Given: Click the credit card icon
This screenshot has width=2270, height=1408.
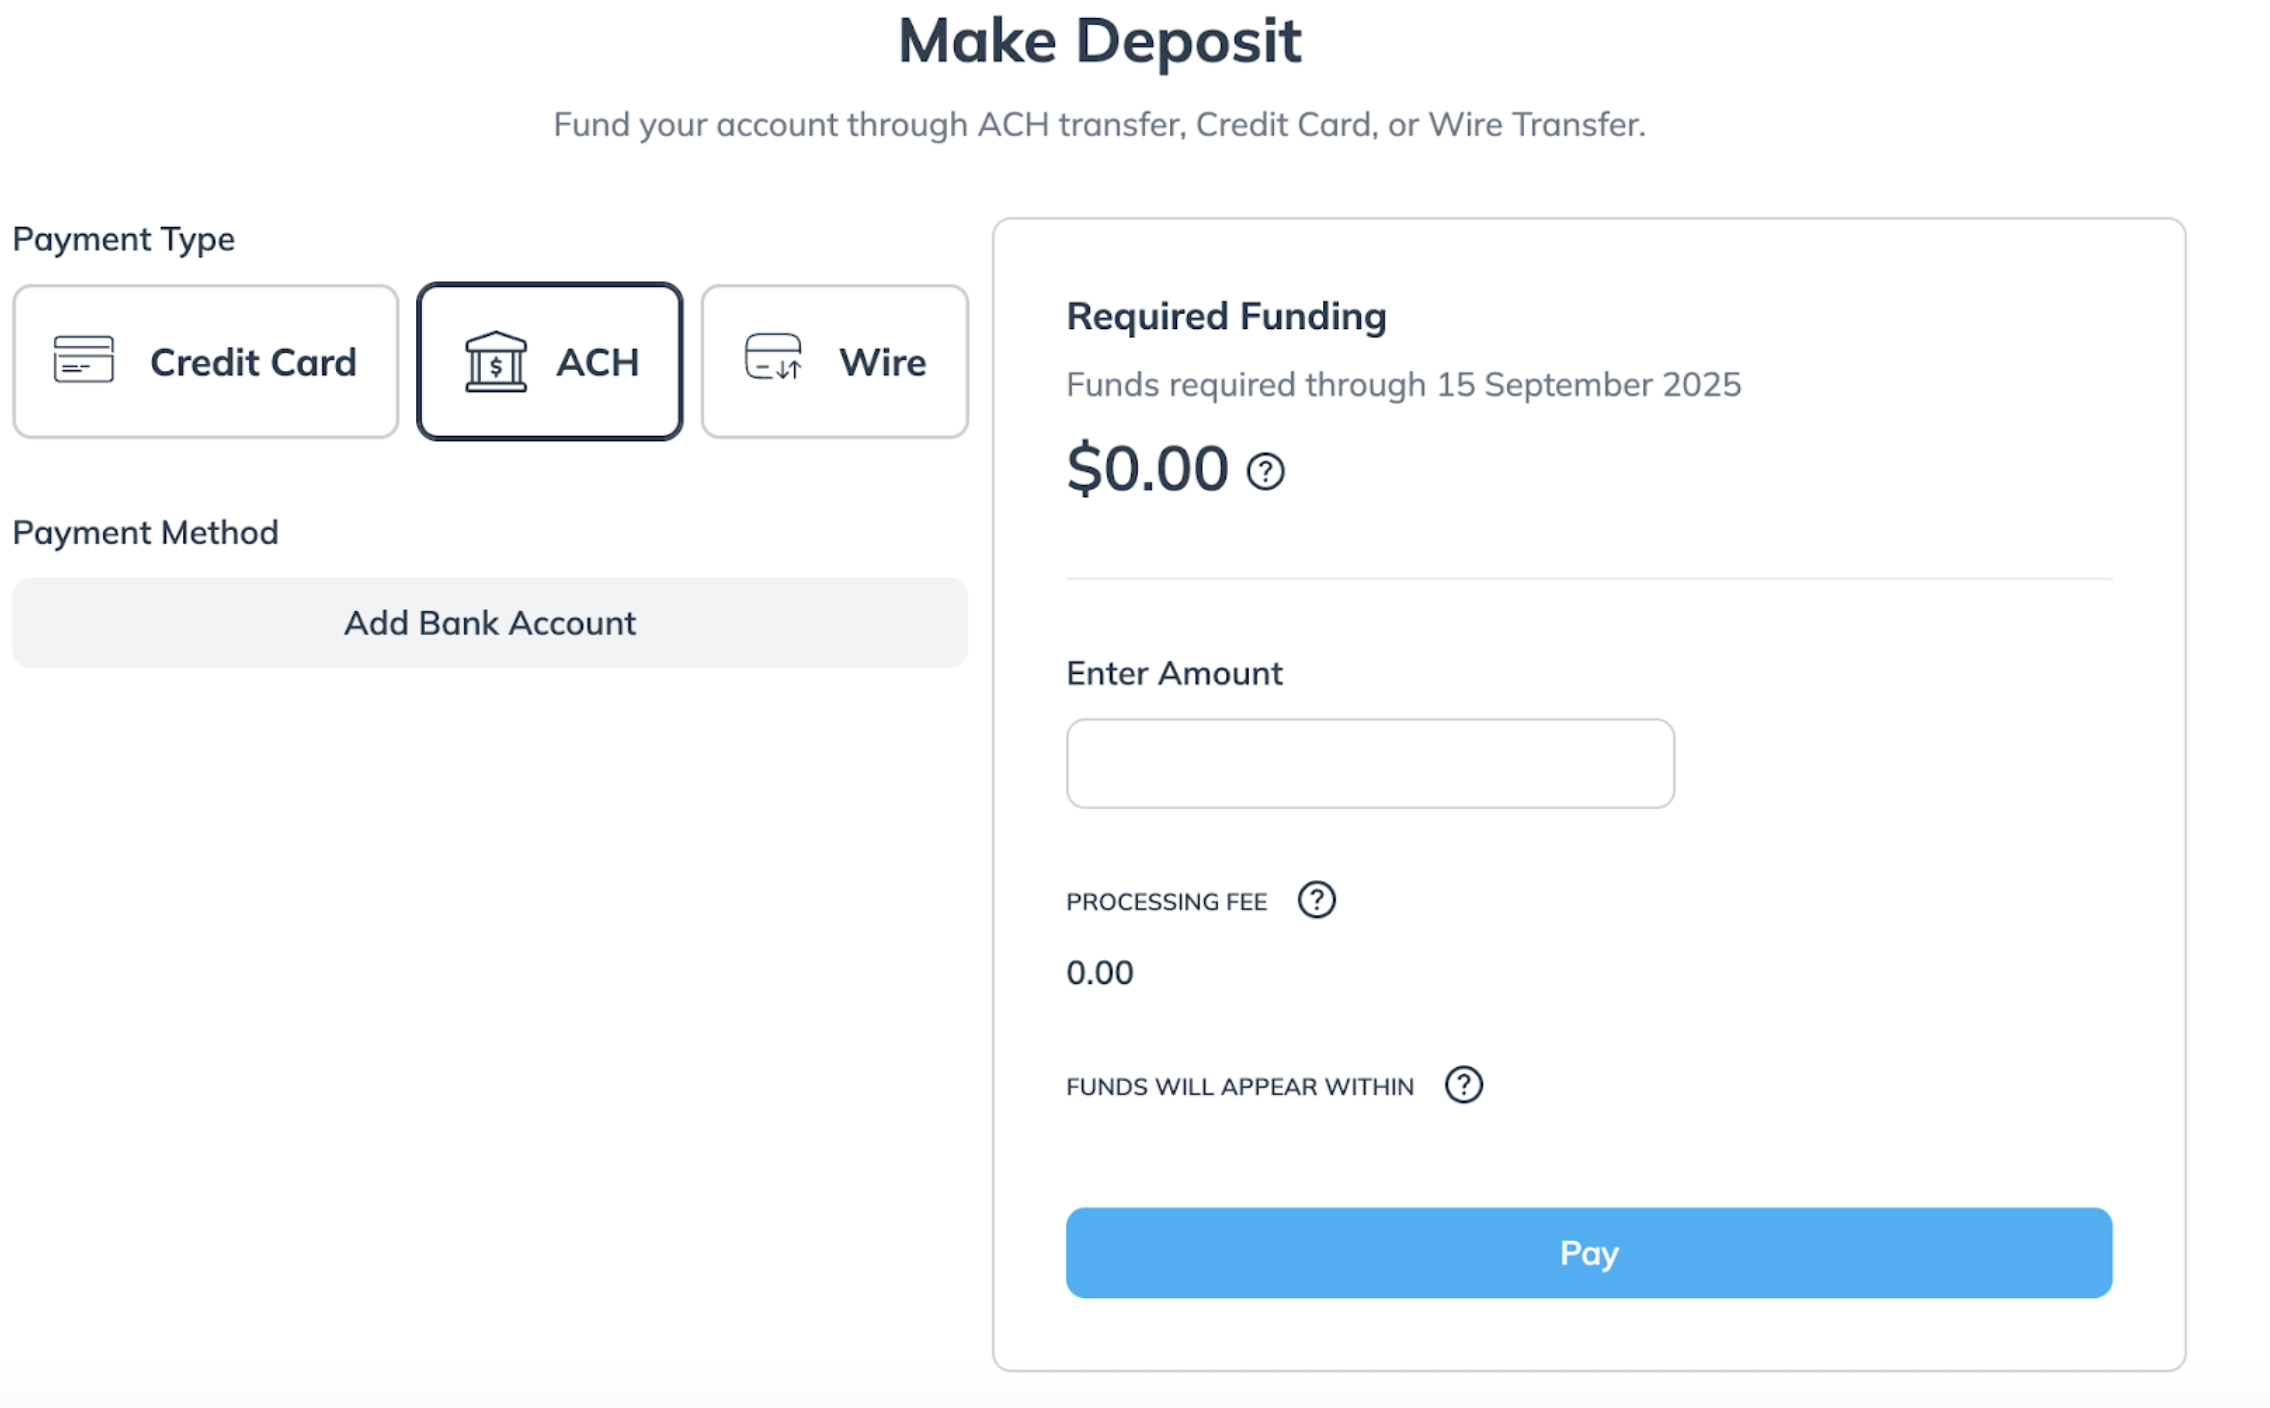Looking at the screenshot, I should click(83, 360).
